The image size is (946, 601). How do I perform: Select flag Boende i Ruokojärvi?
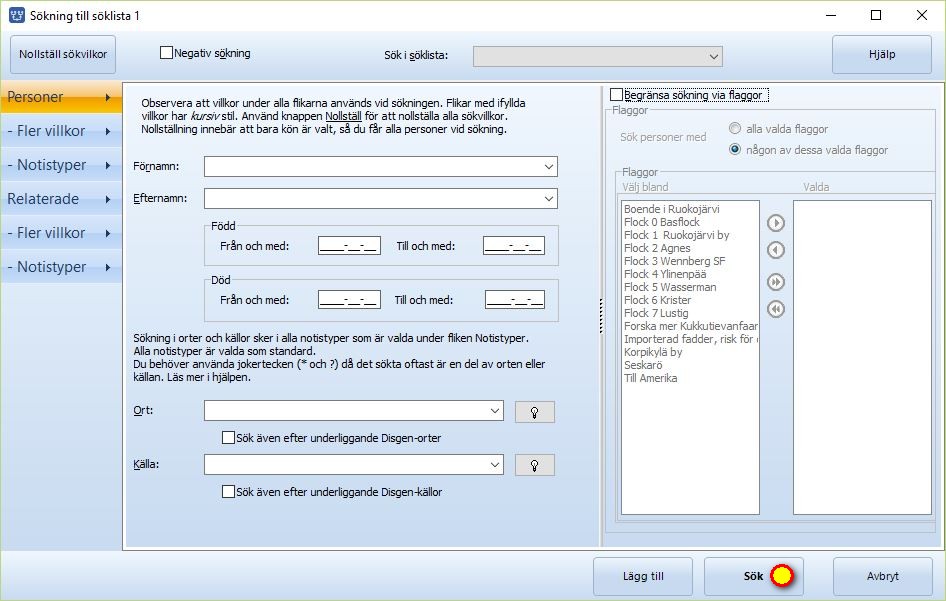(x=671, y=209)
